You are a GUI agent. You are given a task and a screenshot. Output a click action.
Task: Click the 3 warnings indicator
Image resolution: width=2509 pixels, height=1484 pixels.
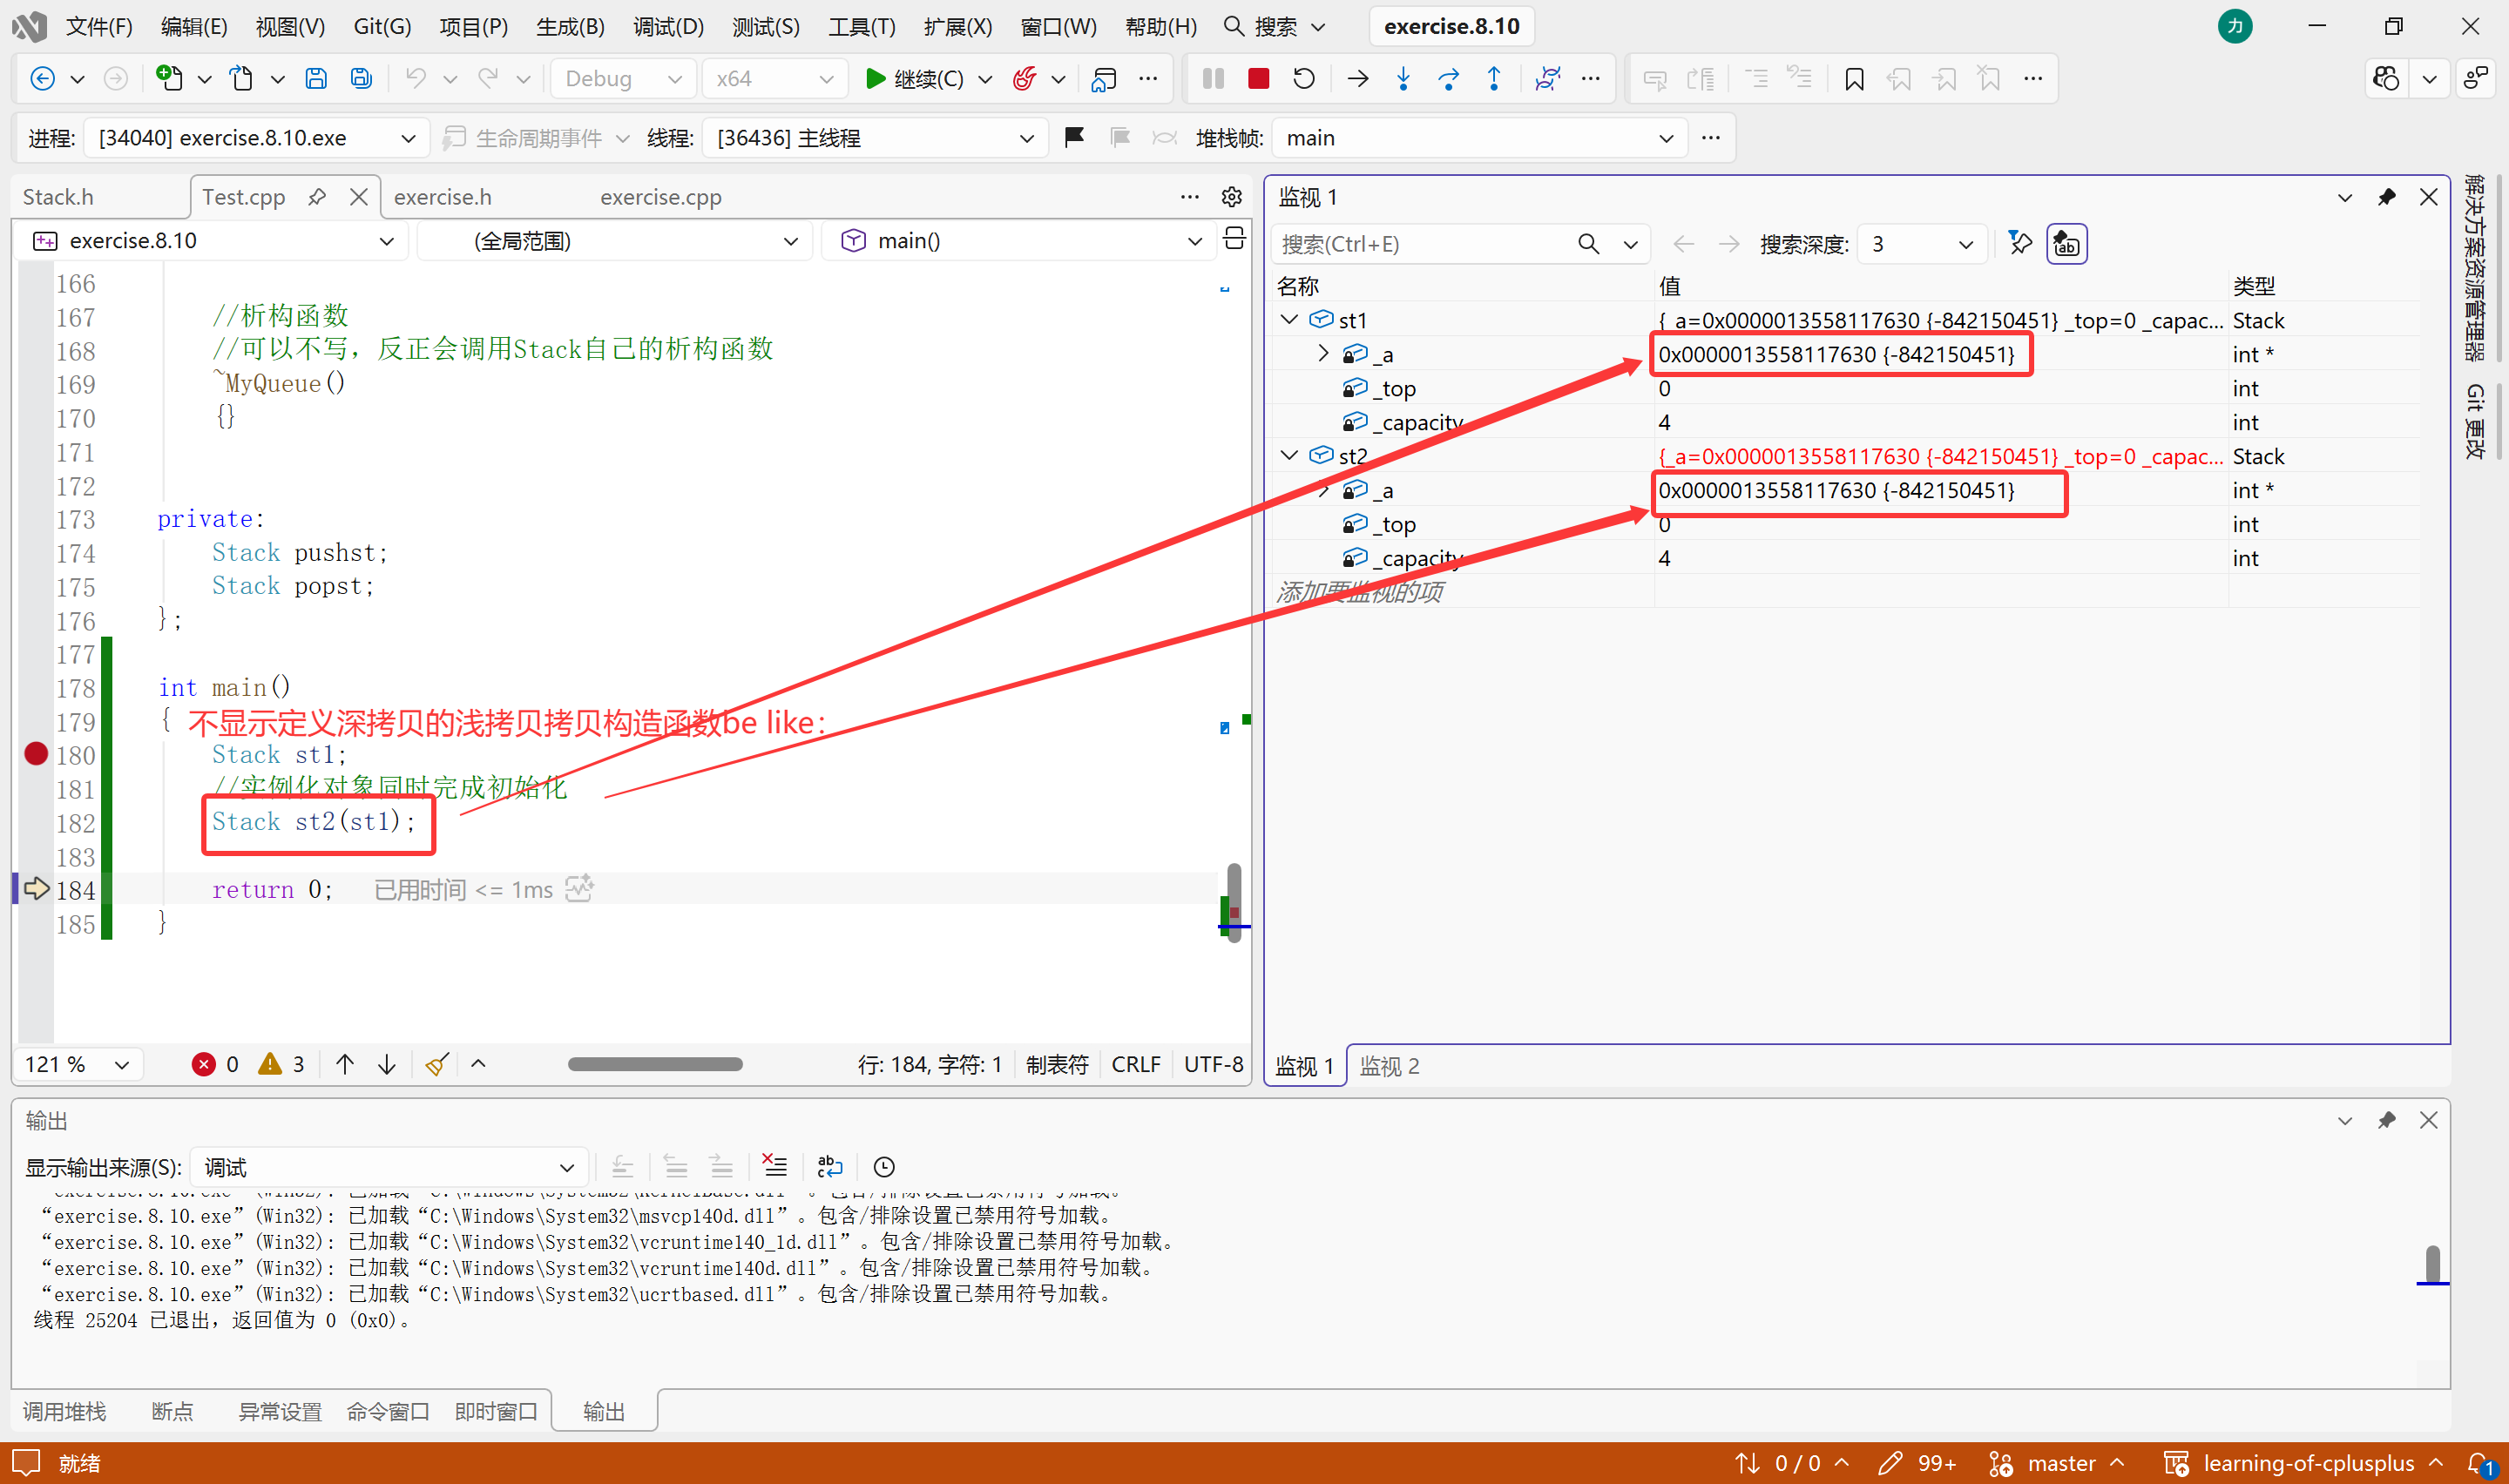(x=281, y=1064)
